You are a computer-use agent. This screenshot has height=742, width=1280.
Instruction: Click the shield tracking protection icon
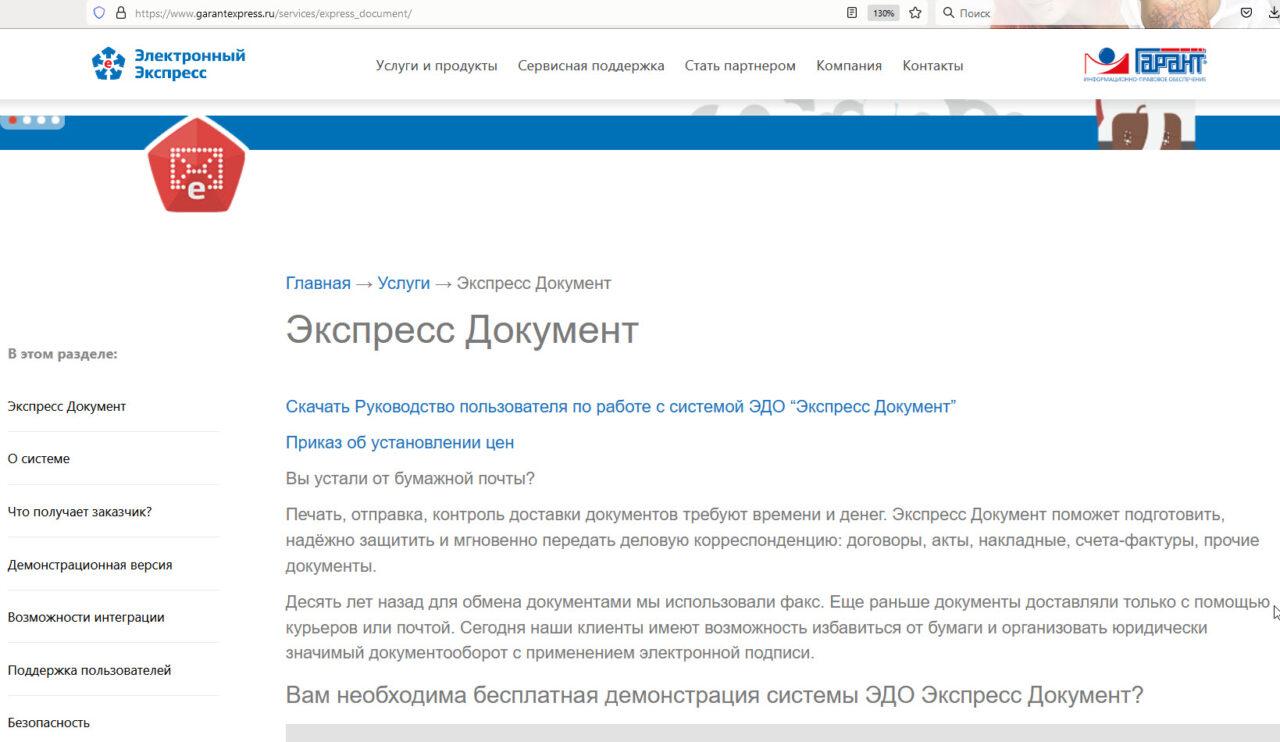coord(99,13)
